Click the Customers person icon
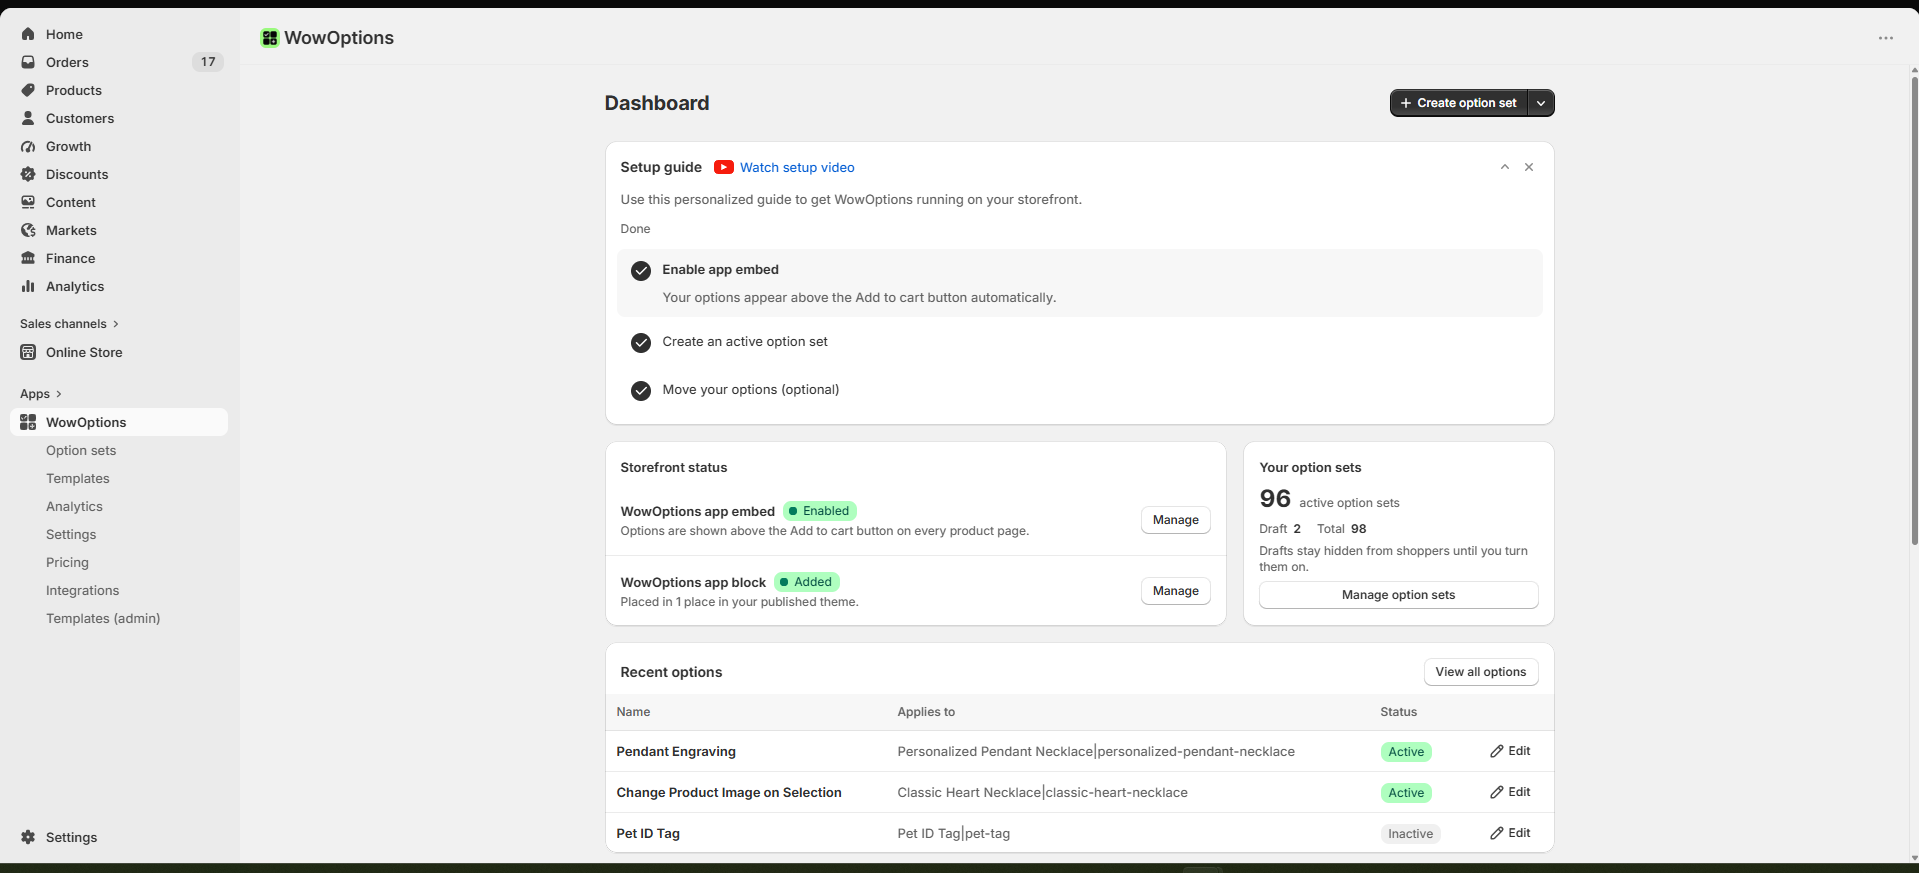 coord(28,118)
